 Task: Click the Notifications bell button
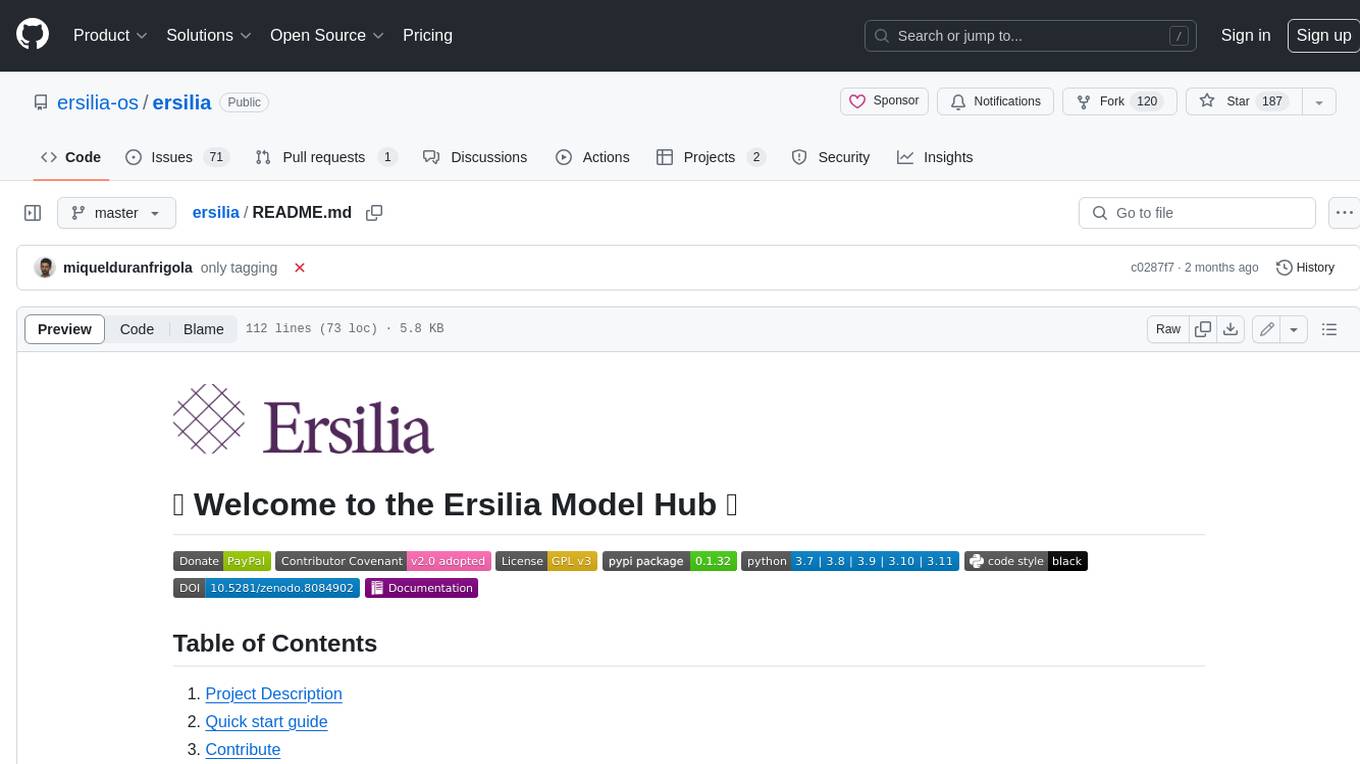point(995,101)
